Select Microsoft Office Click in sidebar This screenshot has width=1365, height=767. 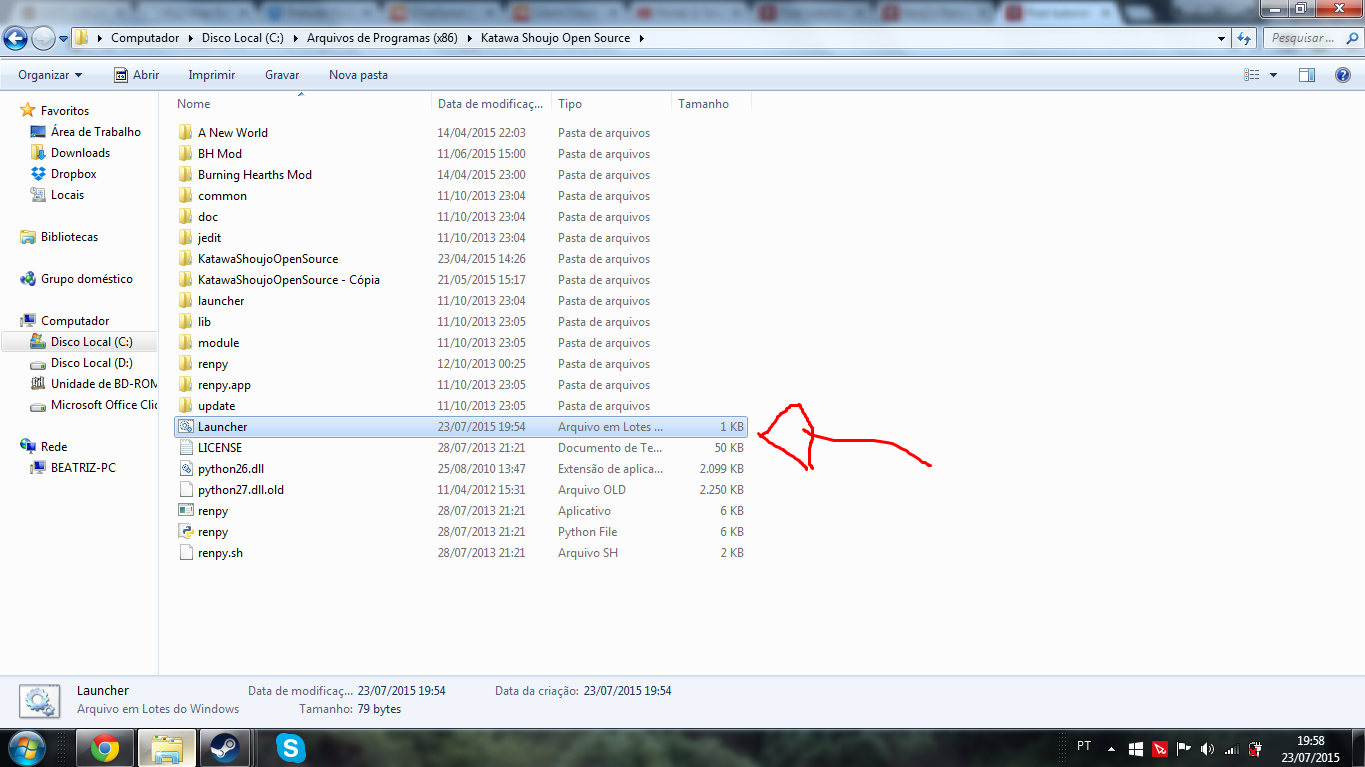point(104,405)
